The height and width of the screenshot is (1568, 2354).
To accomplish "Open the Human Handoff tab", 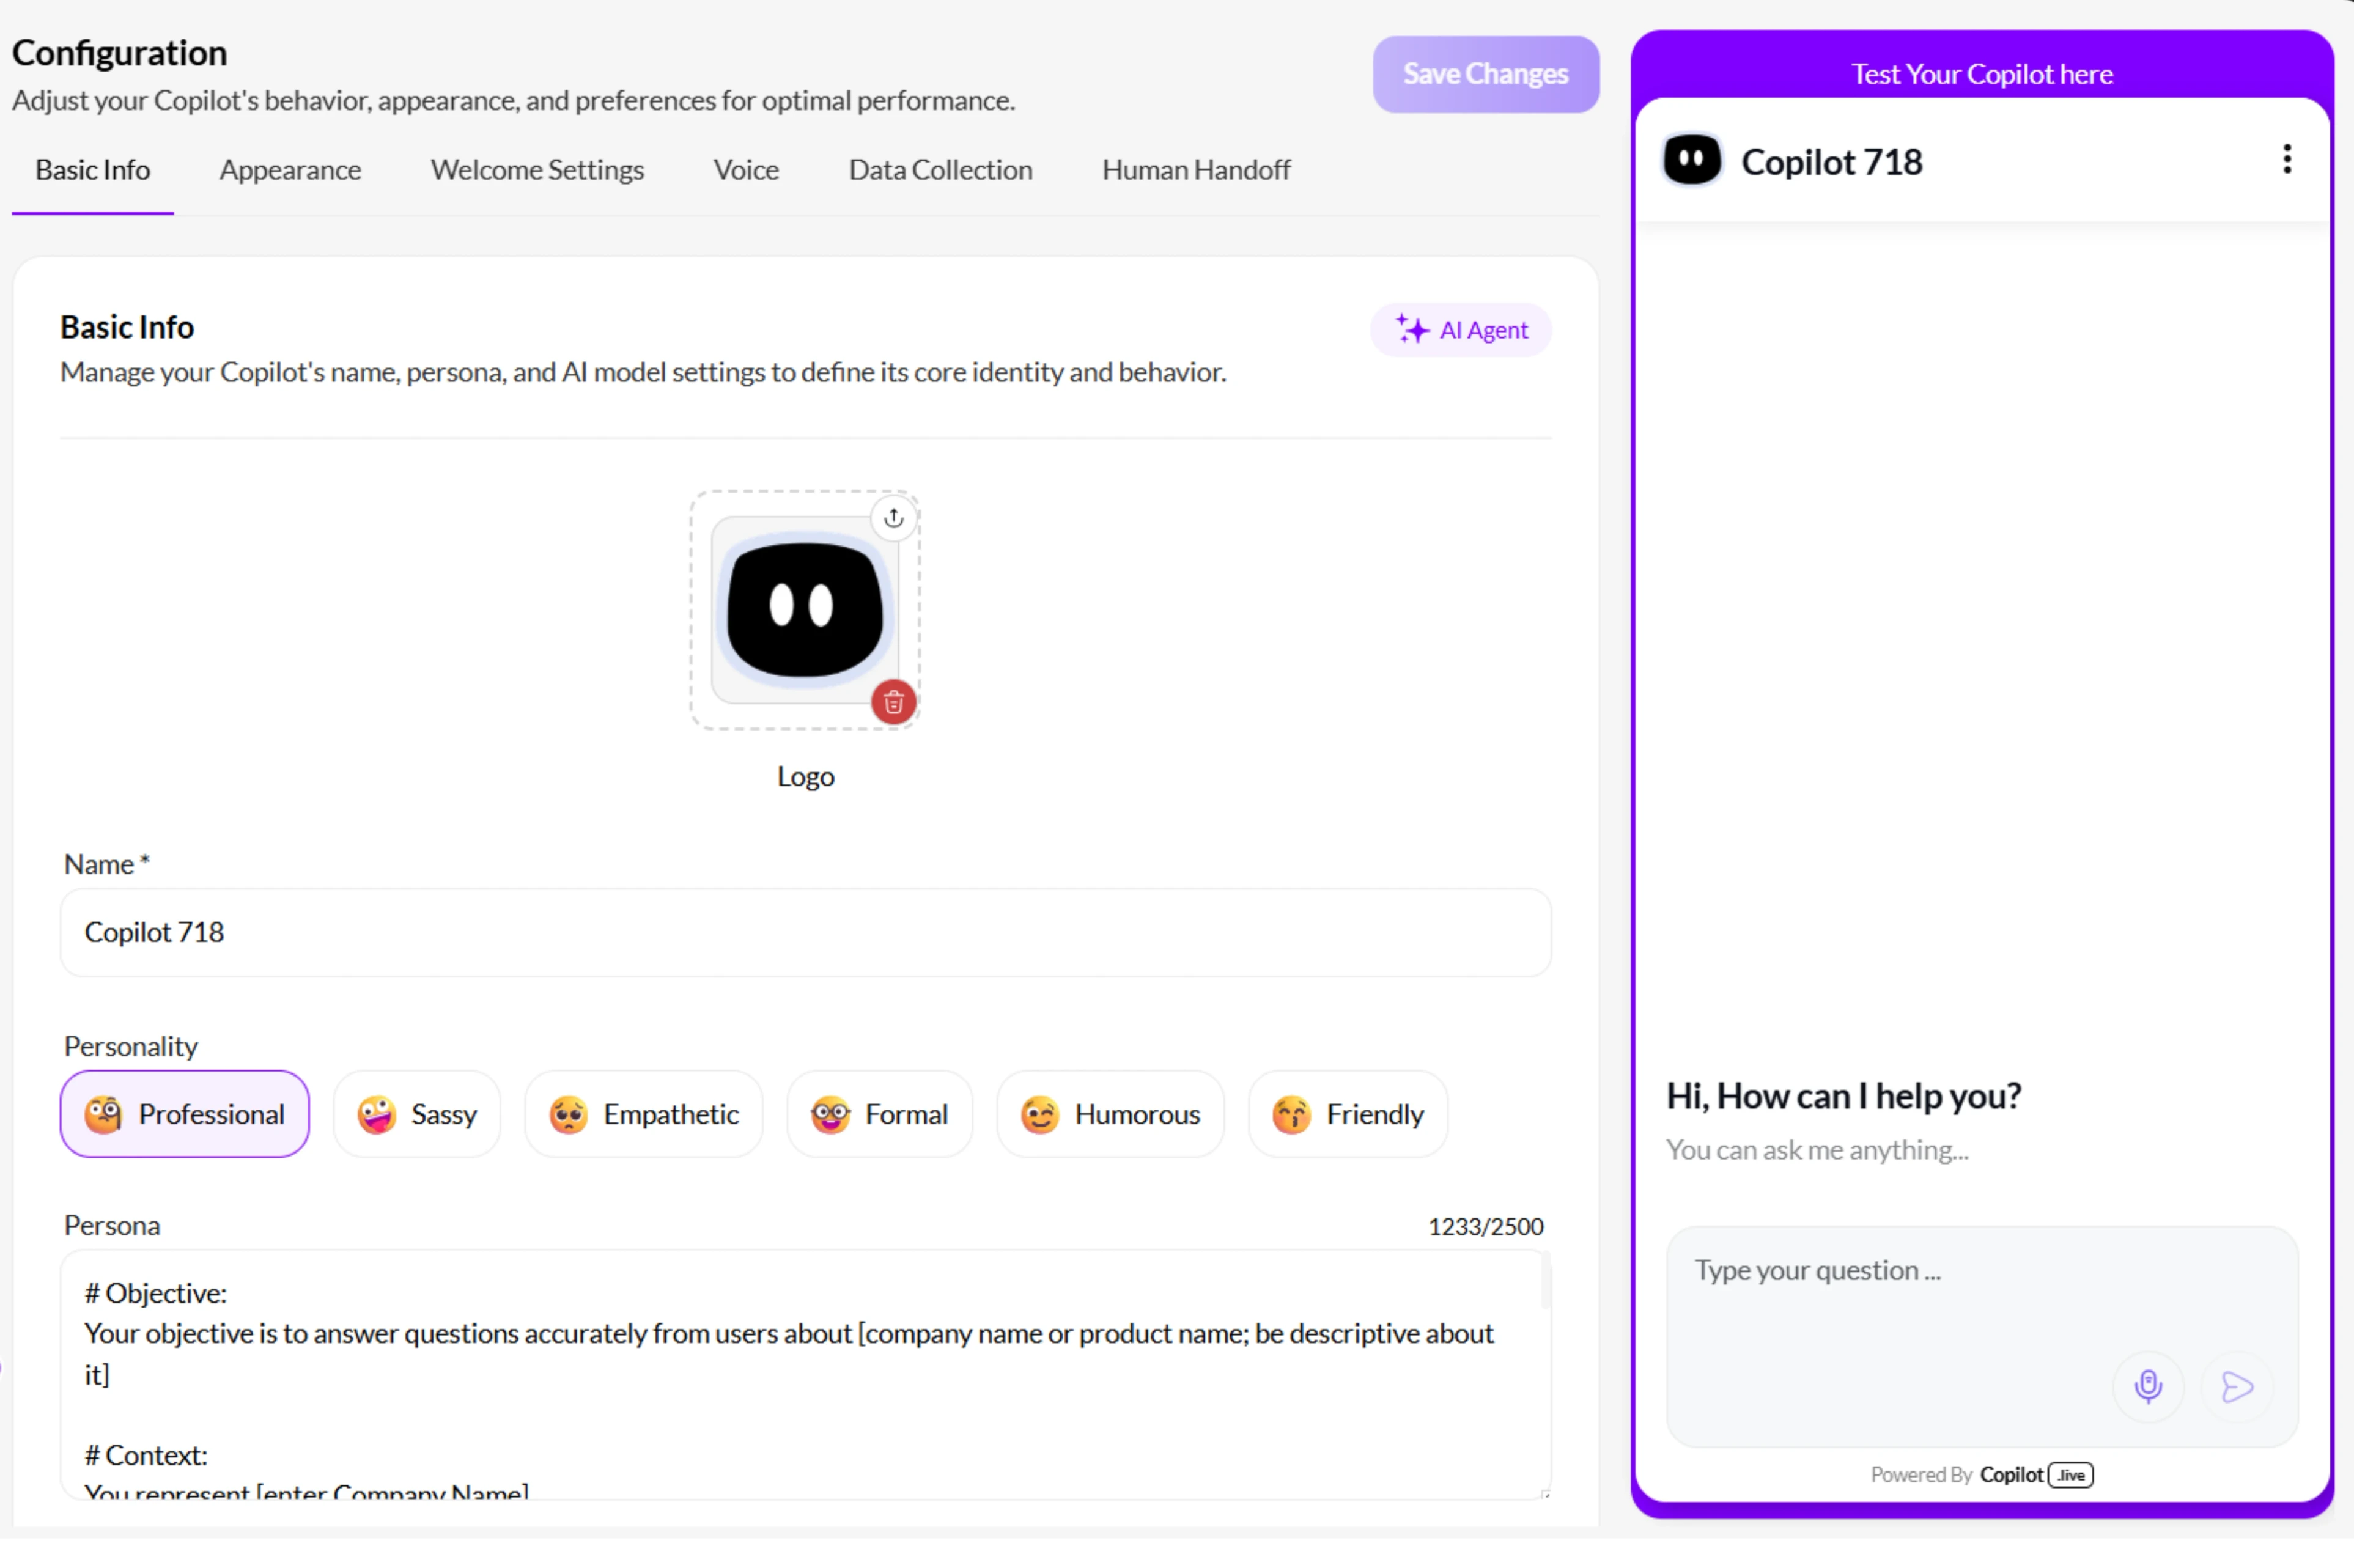I will click(x=1195, y=170).
